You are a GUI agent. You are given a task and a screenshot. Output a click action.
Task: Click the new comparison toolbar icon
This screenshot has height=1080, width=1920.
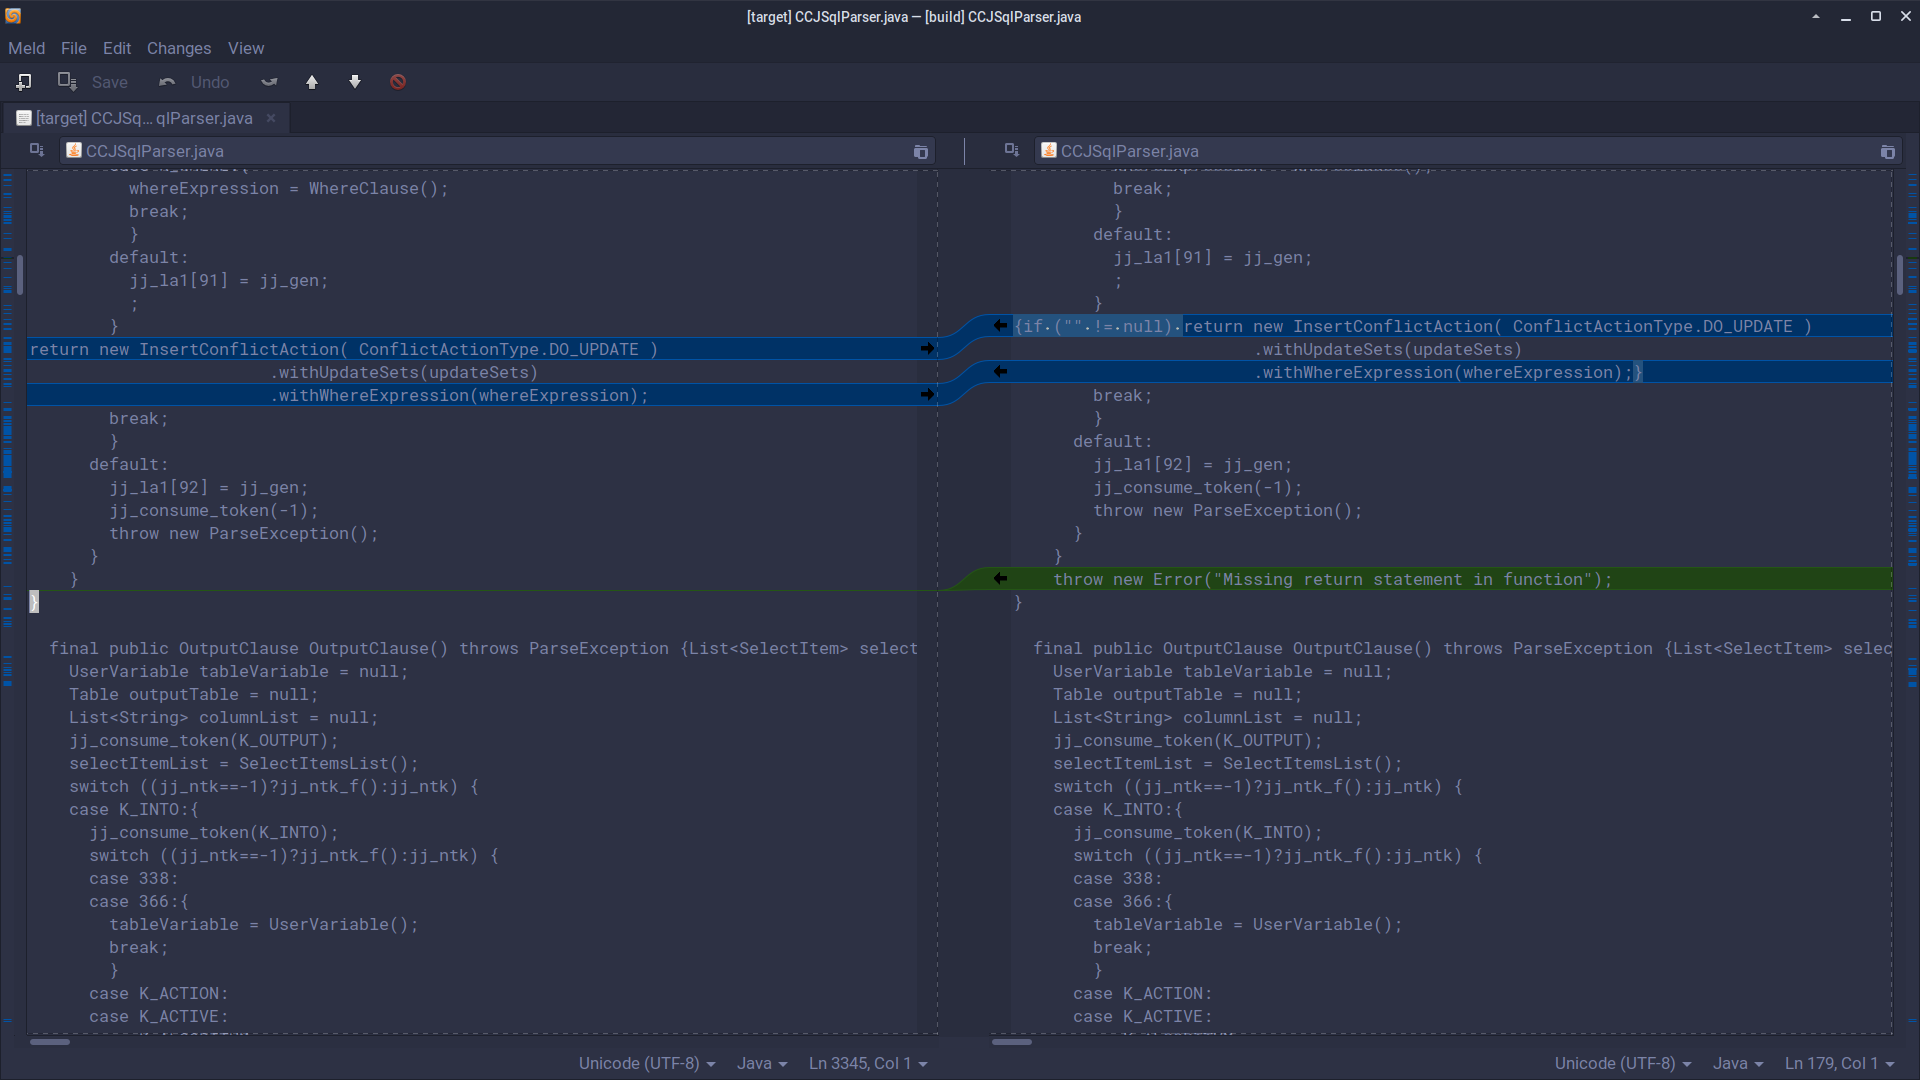tap(23, 82)
